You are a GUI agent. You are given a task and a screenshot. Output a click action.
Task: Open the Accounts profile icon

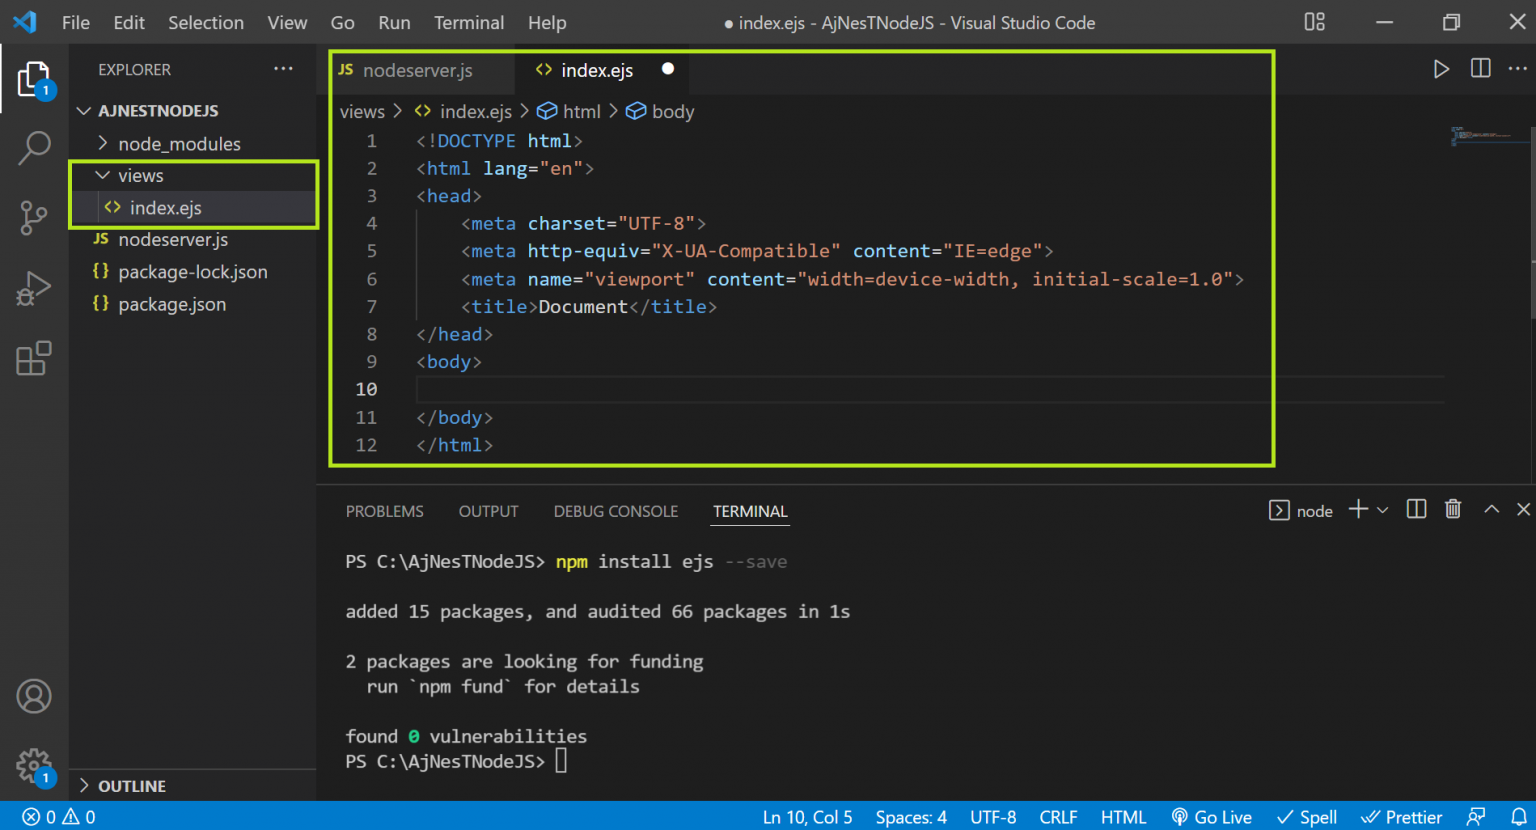pyautogui.click(x=34, y=696)
